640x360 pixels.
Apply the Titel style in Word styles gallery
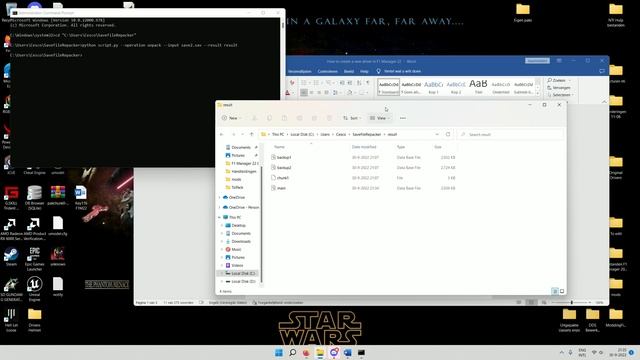tap(478, 87)
